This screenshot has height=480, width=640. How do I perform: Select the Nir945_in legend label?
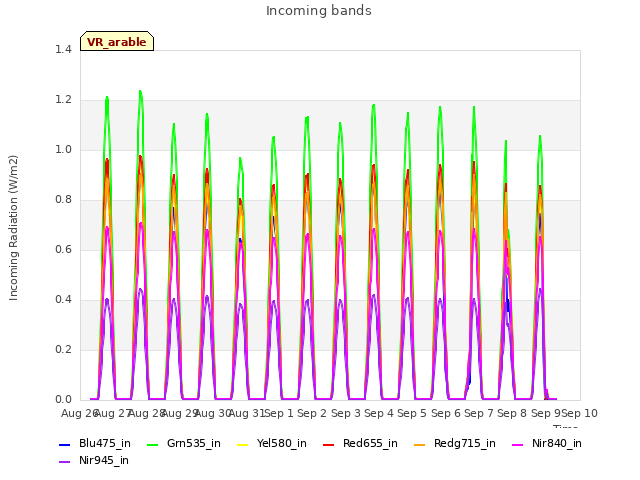[104, 461]
